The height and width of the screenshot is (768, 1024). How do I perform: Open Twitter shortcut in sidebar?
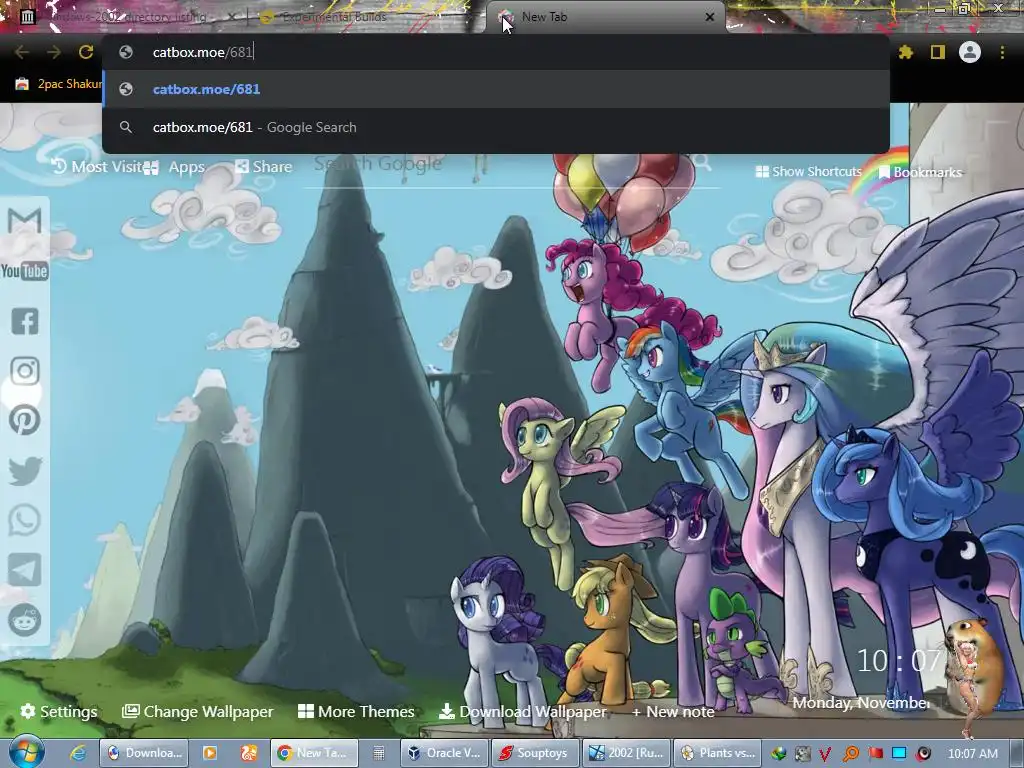pos(25,471)
